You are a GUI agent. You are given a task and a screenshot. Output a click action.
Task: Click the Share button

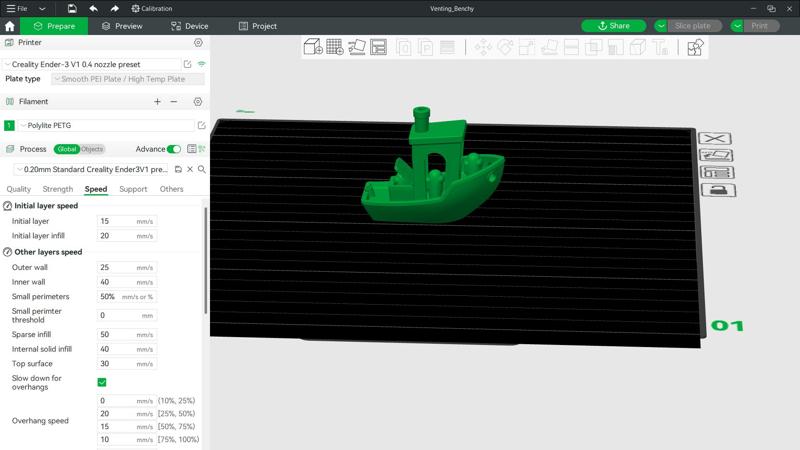(614, 26)
